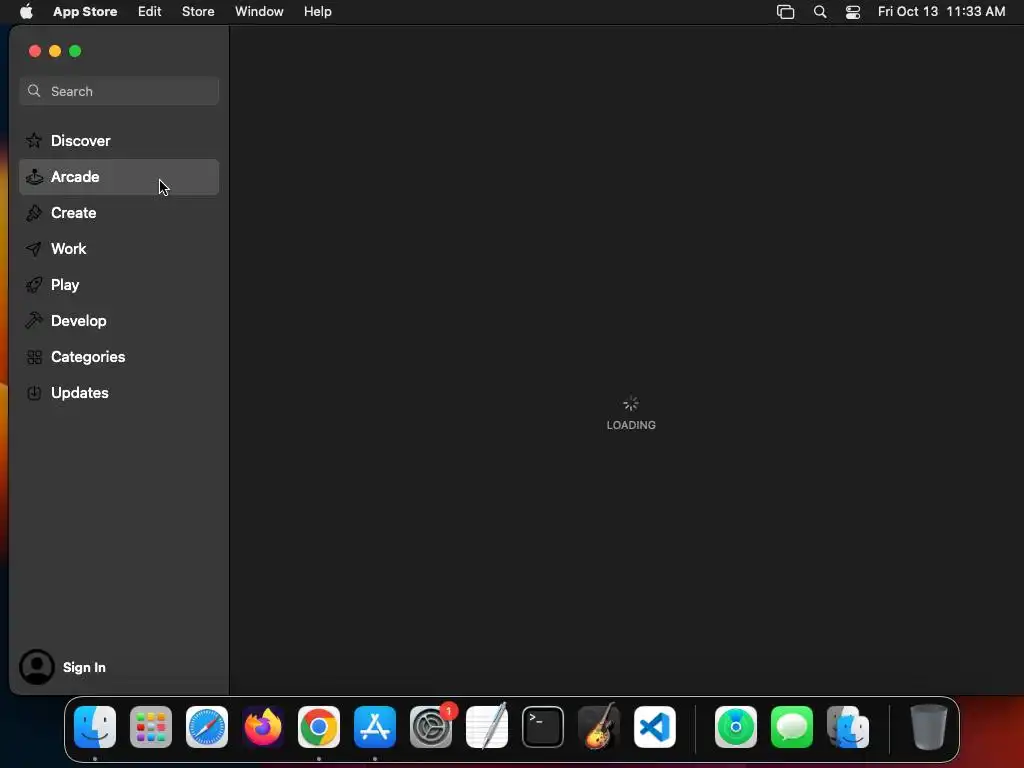Open the App Store menu
Screen dimensions: 1024x768
(85, 12)
